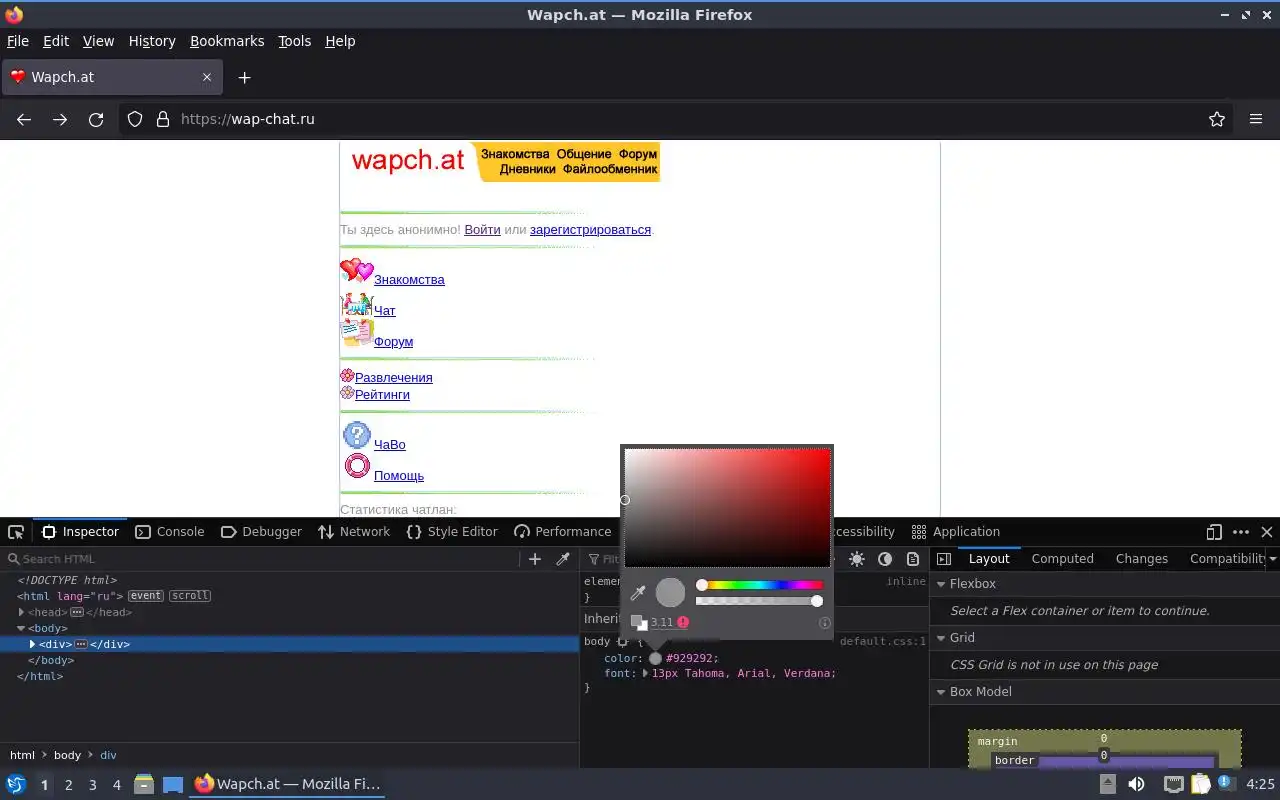
Task: Toggle print media simulation
Action: coord(913,559)
